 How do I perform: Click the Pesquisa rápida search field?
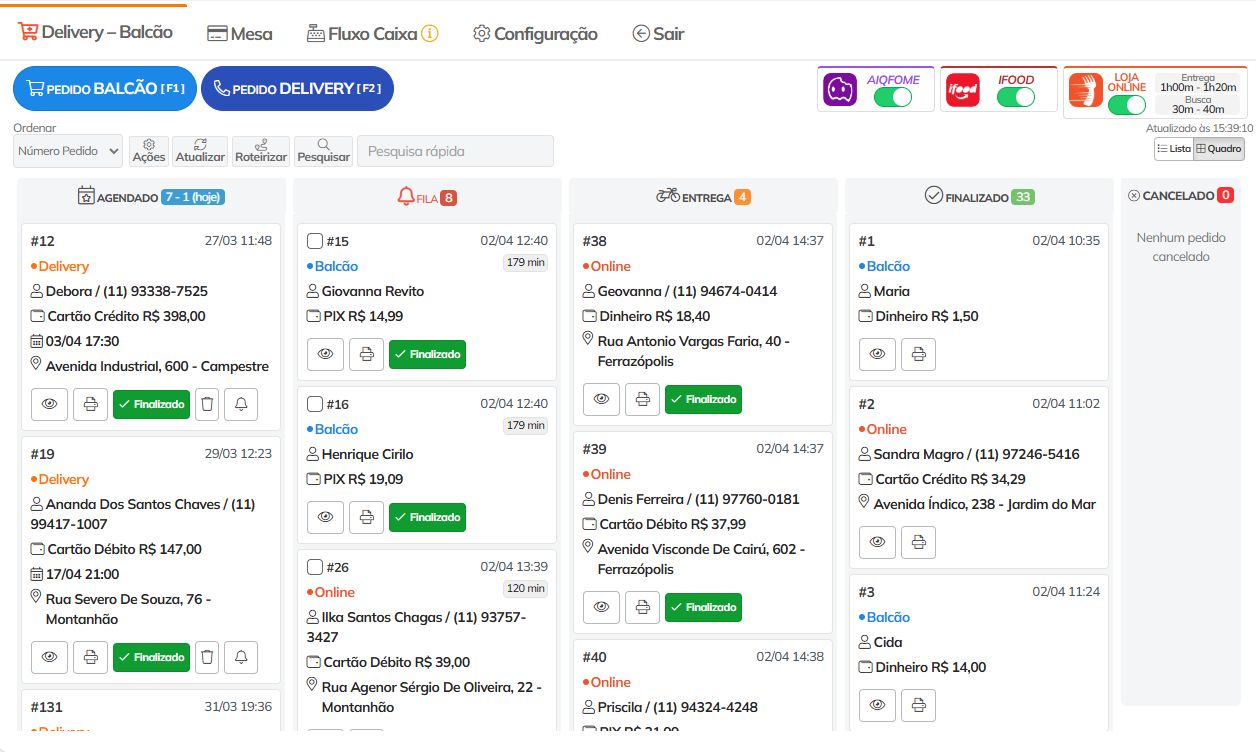click(x=455, y=151)
